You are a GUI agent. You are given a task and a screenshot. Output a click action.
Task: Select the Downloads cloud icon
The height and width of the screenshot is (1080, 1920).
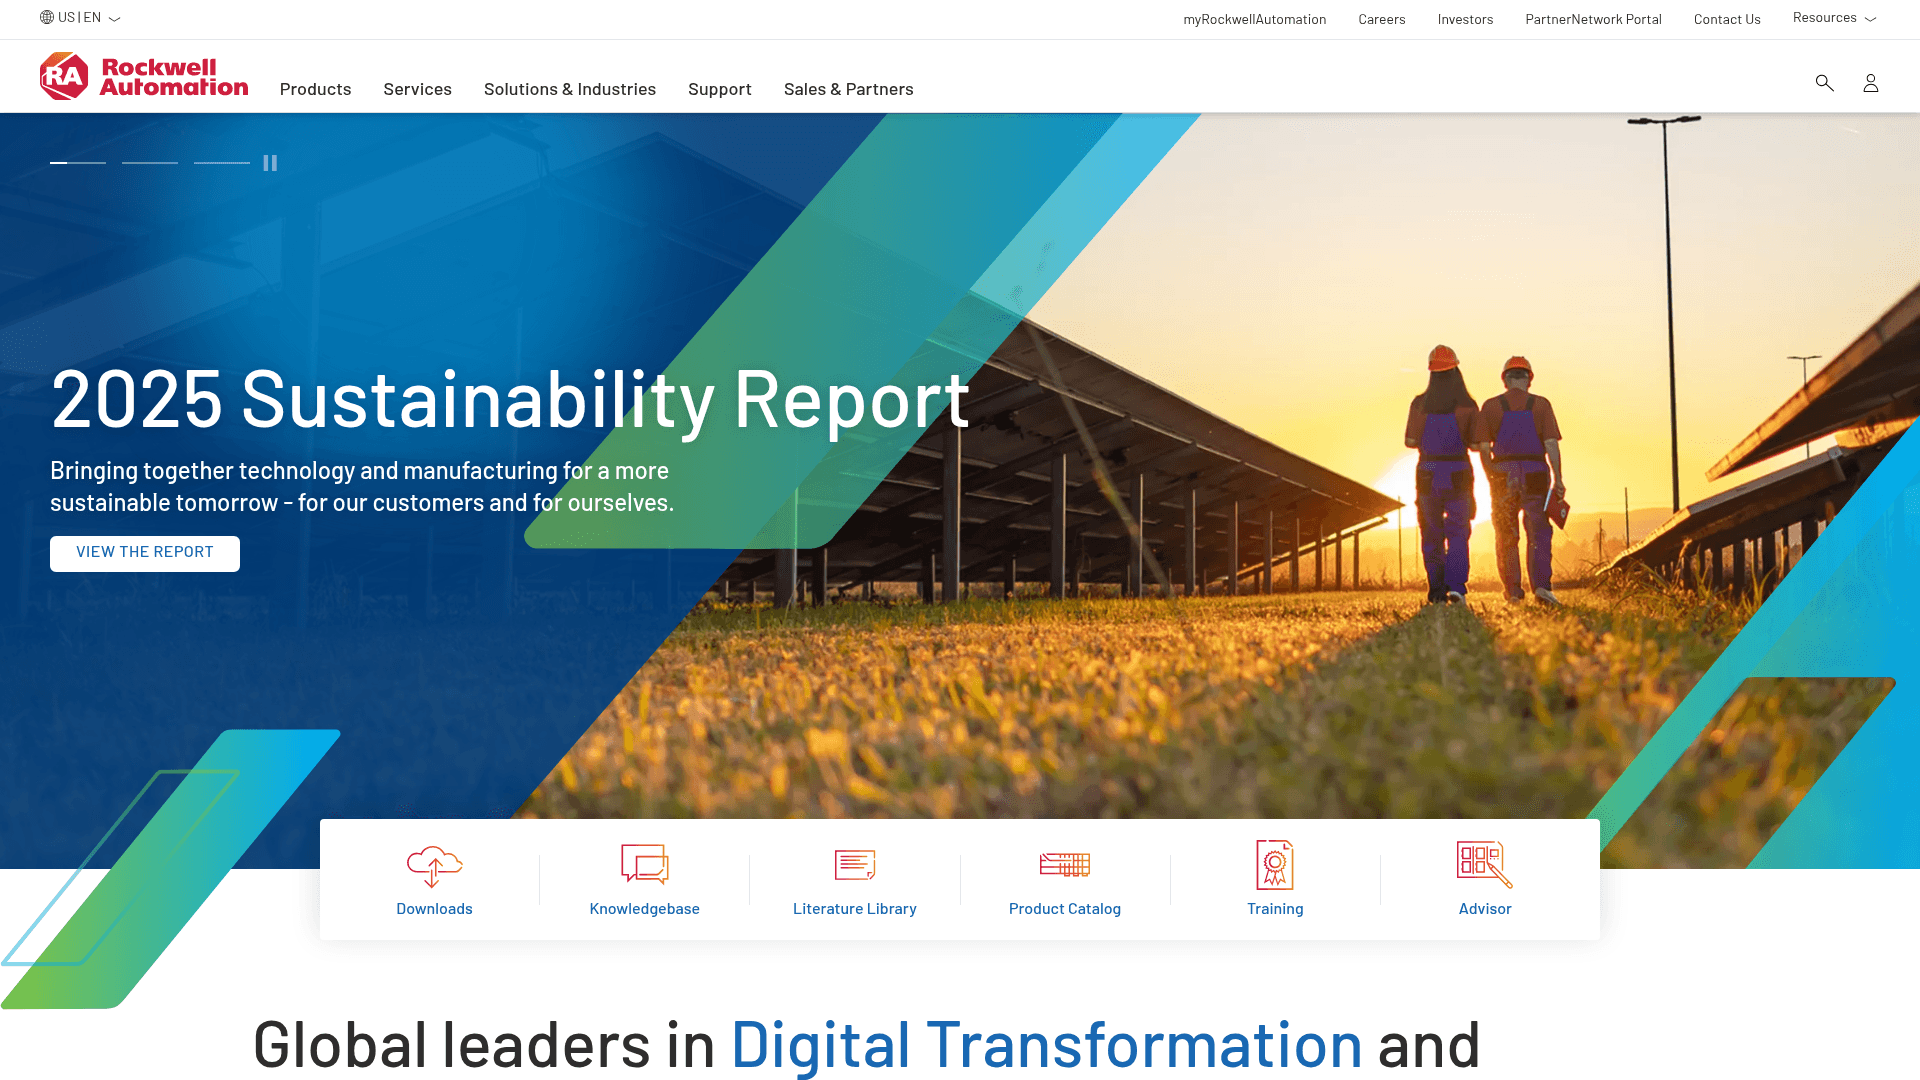(x=434, y=865)
